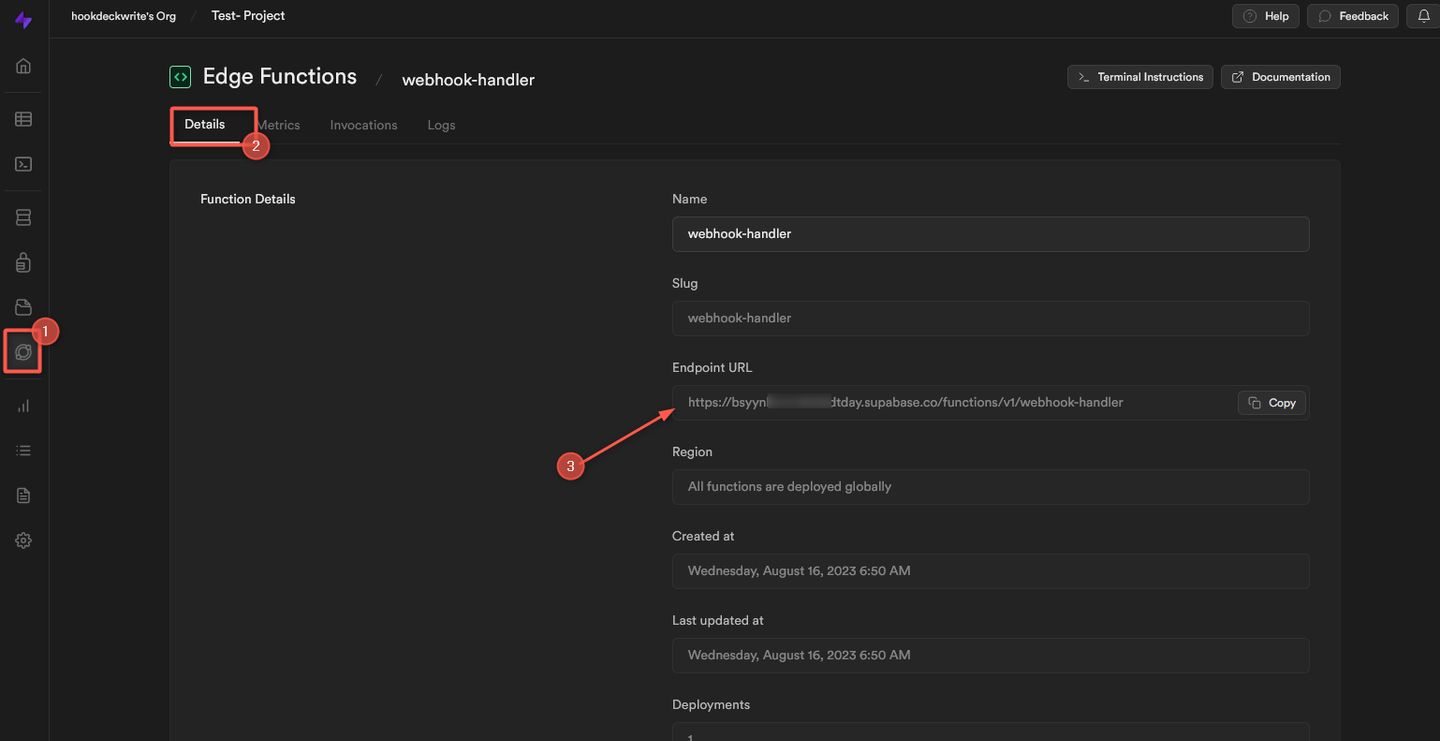This screenshot has height=741, width=1440.
Task: Open the API Docs document icon
Action: tap(22, 495)
